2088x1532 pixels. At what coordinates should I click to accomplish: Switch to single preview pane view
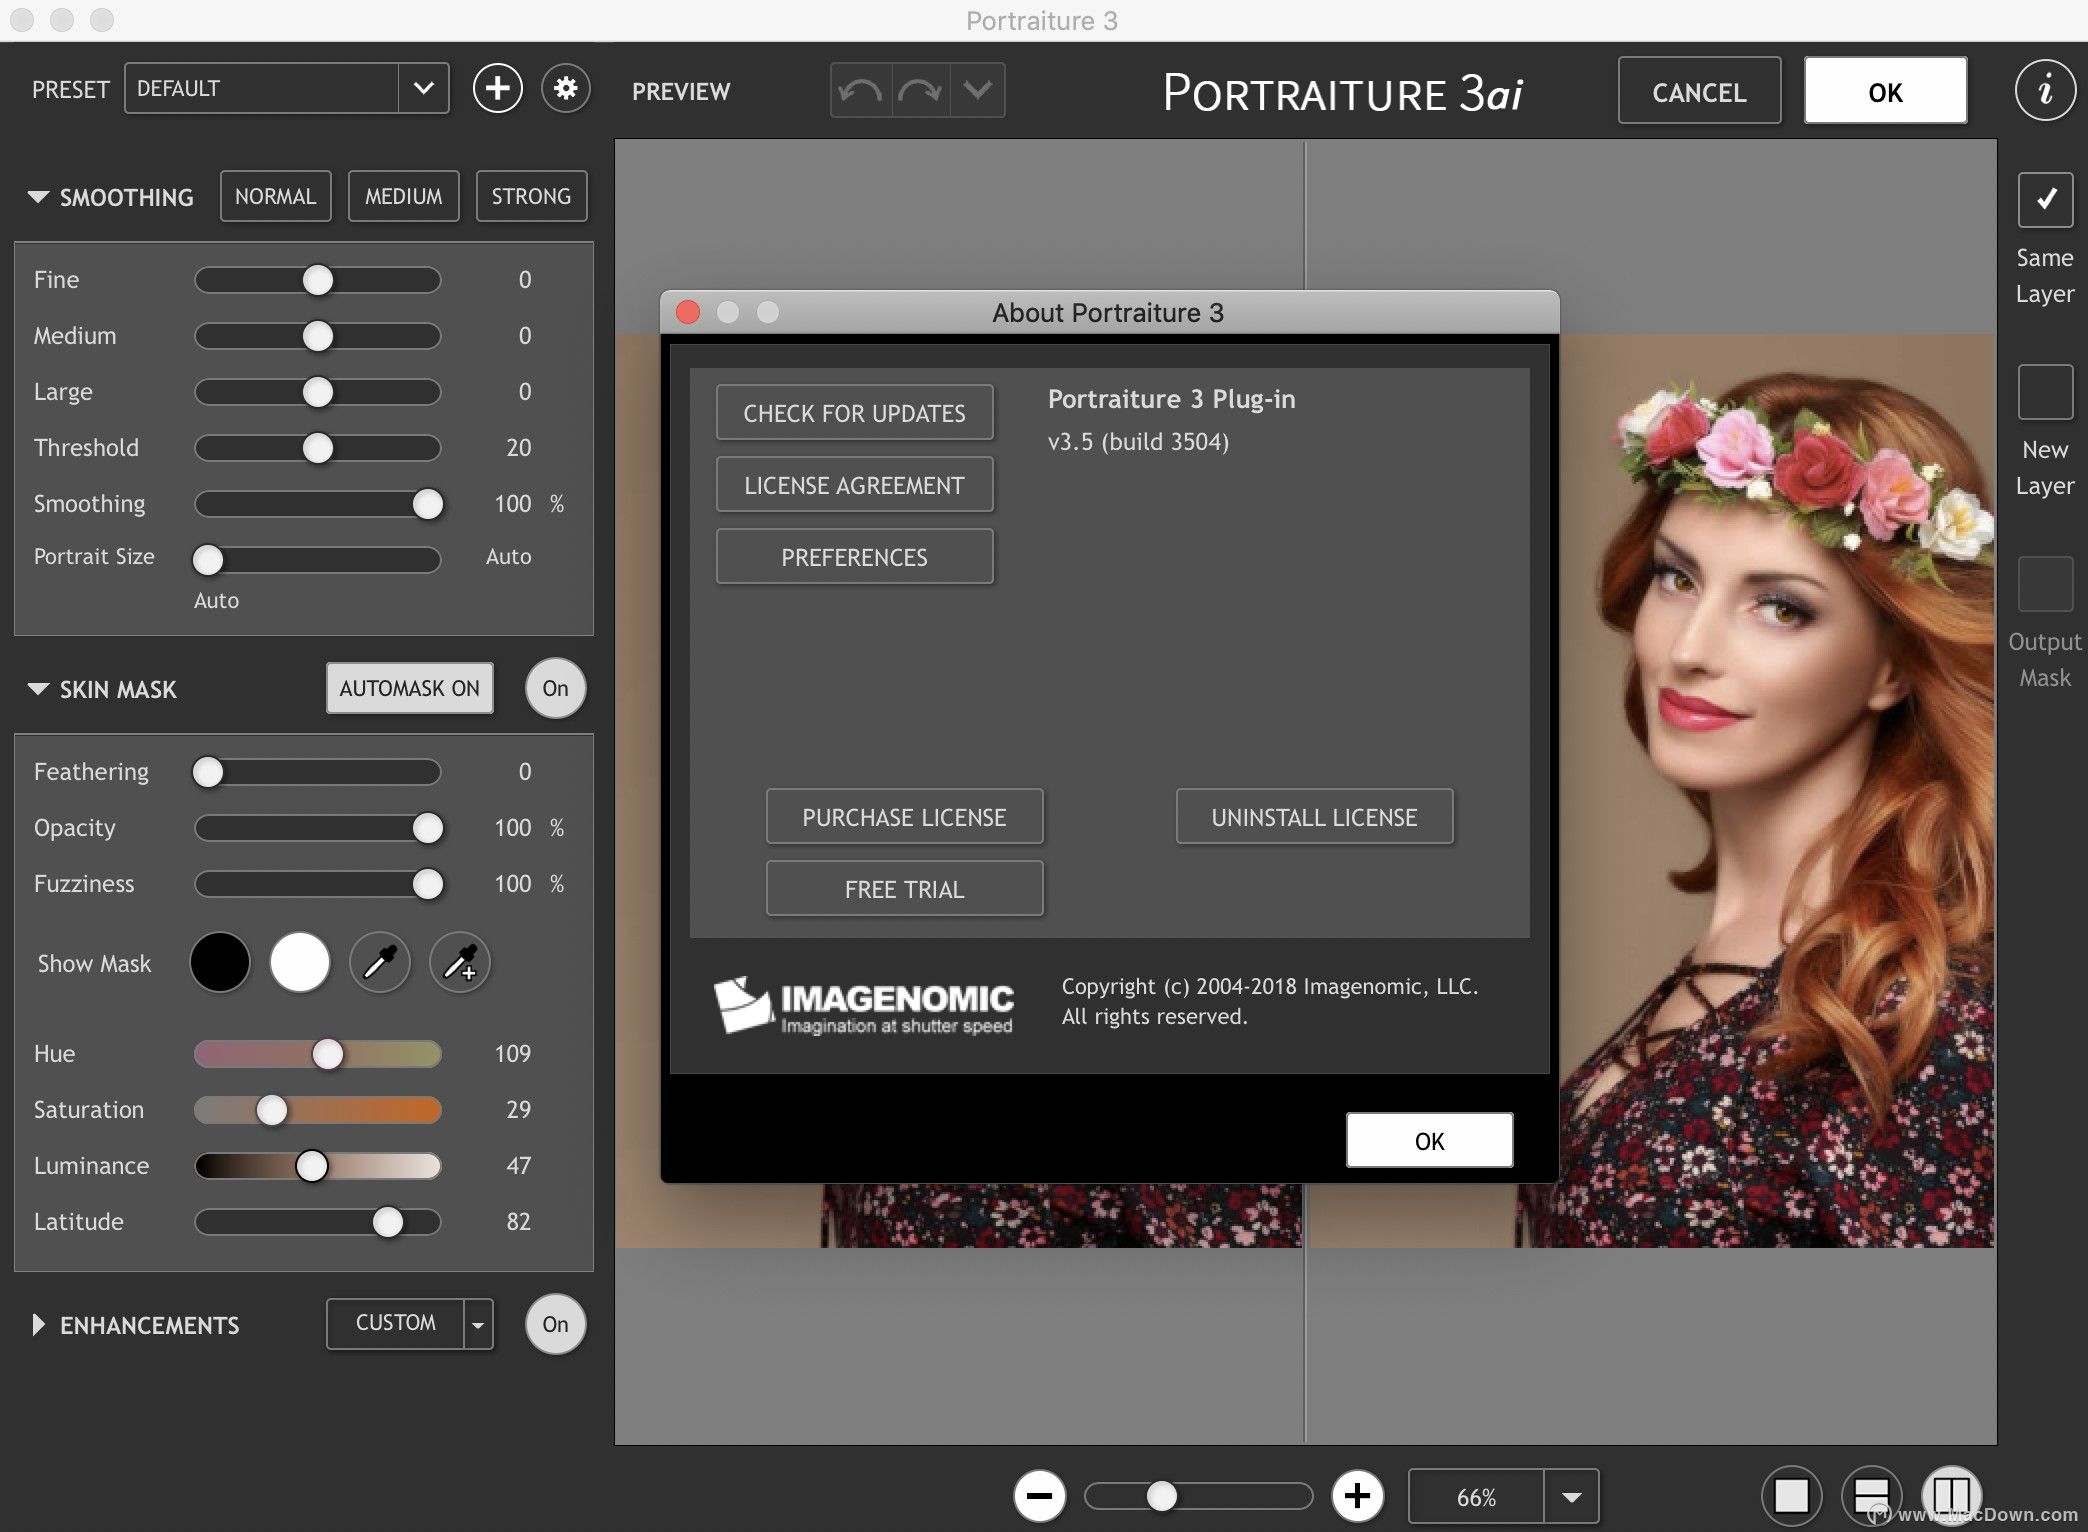[x=1791, y=1496]
